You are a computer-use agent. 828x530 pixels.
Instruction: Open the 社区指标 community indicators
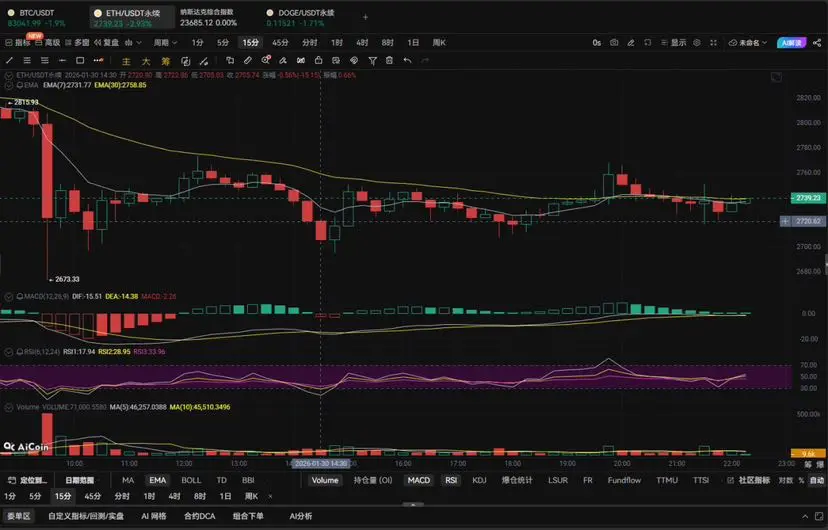tap(749, 480)
